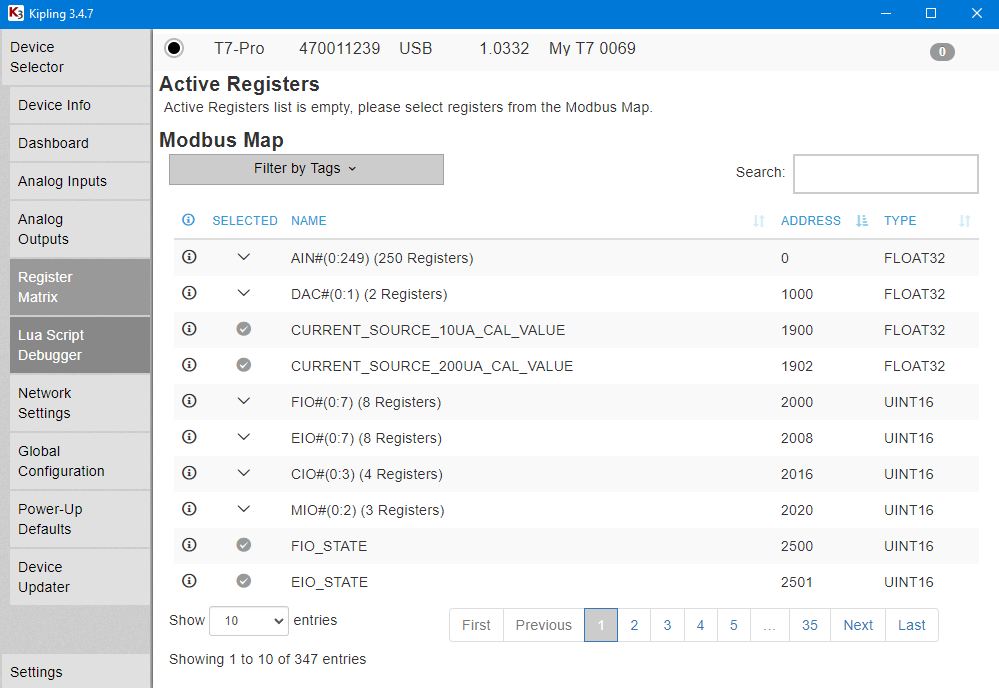Show info for FIO_STATE register
The image size is (999, 688).
coord(189,545)
